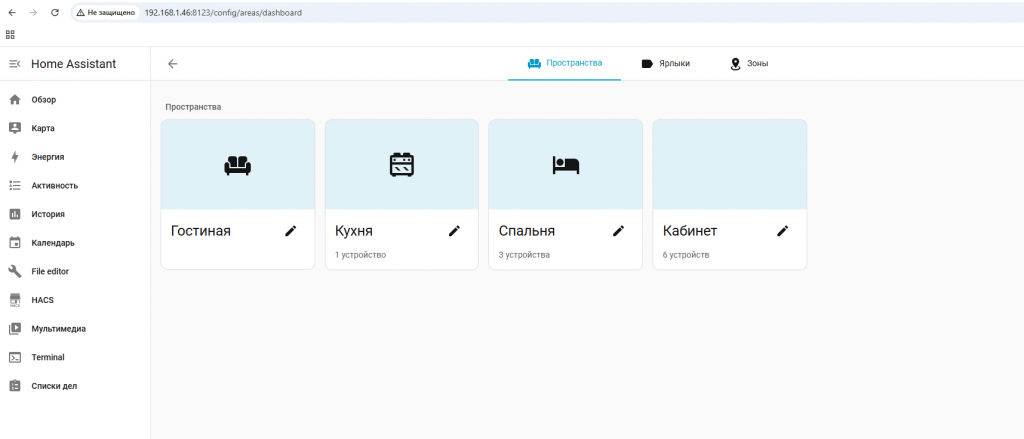This screenshot has height=439, width=1024.
Task: Open the browser apps grid icon
Action: pos(10,34)
